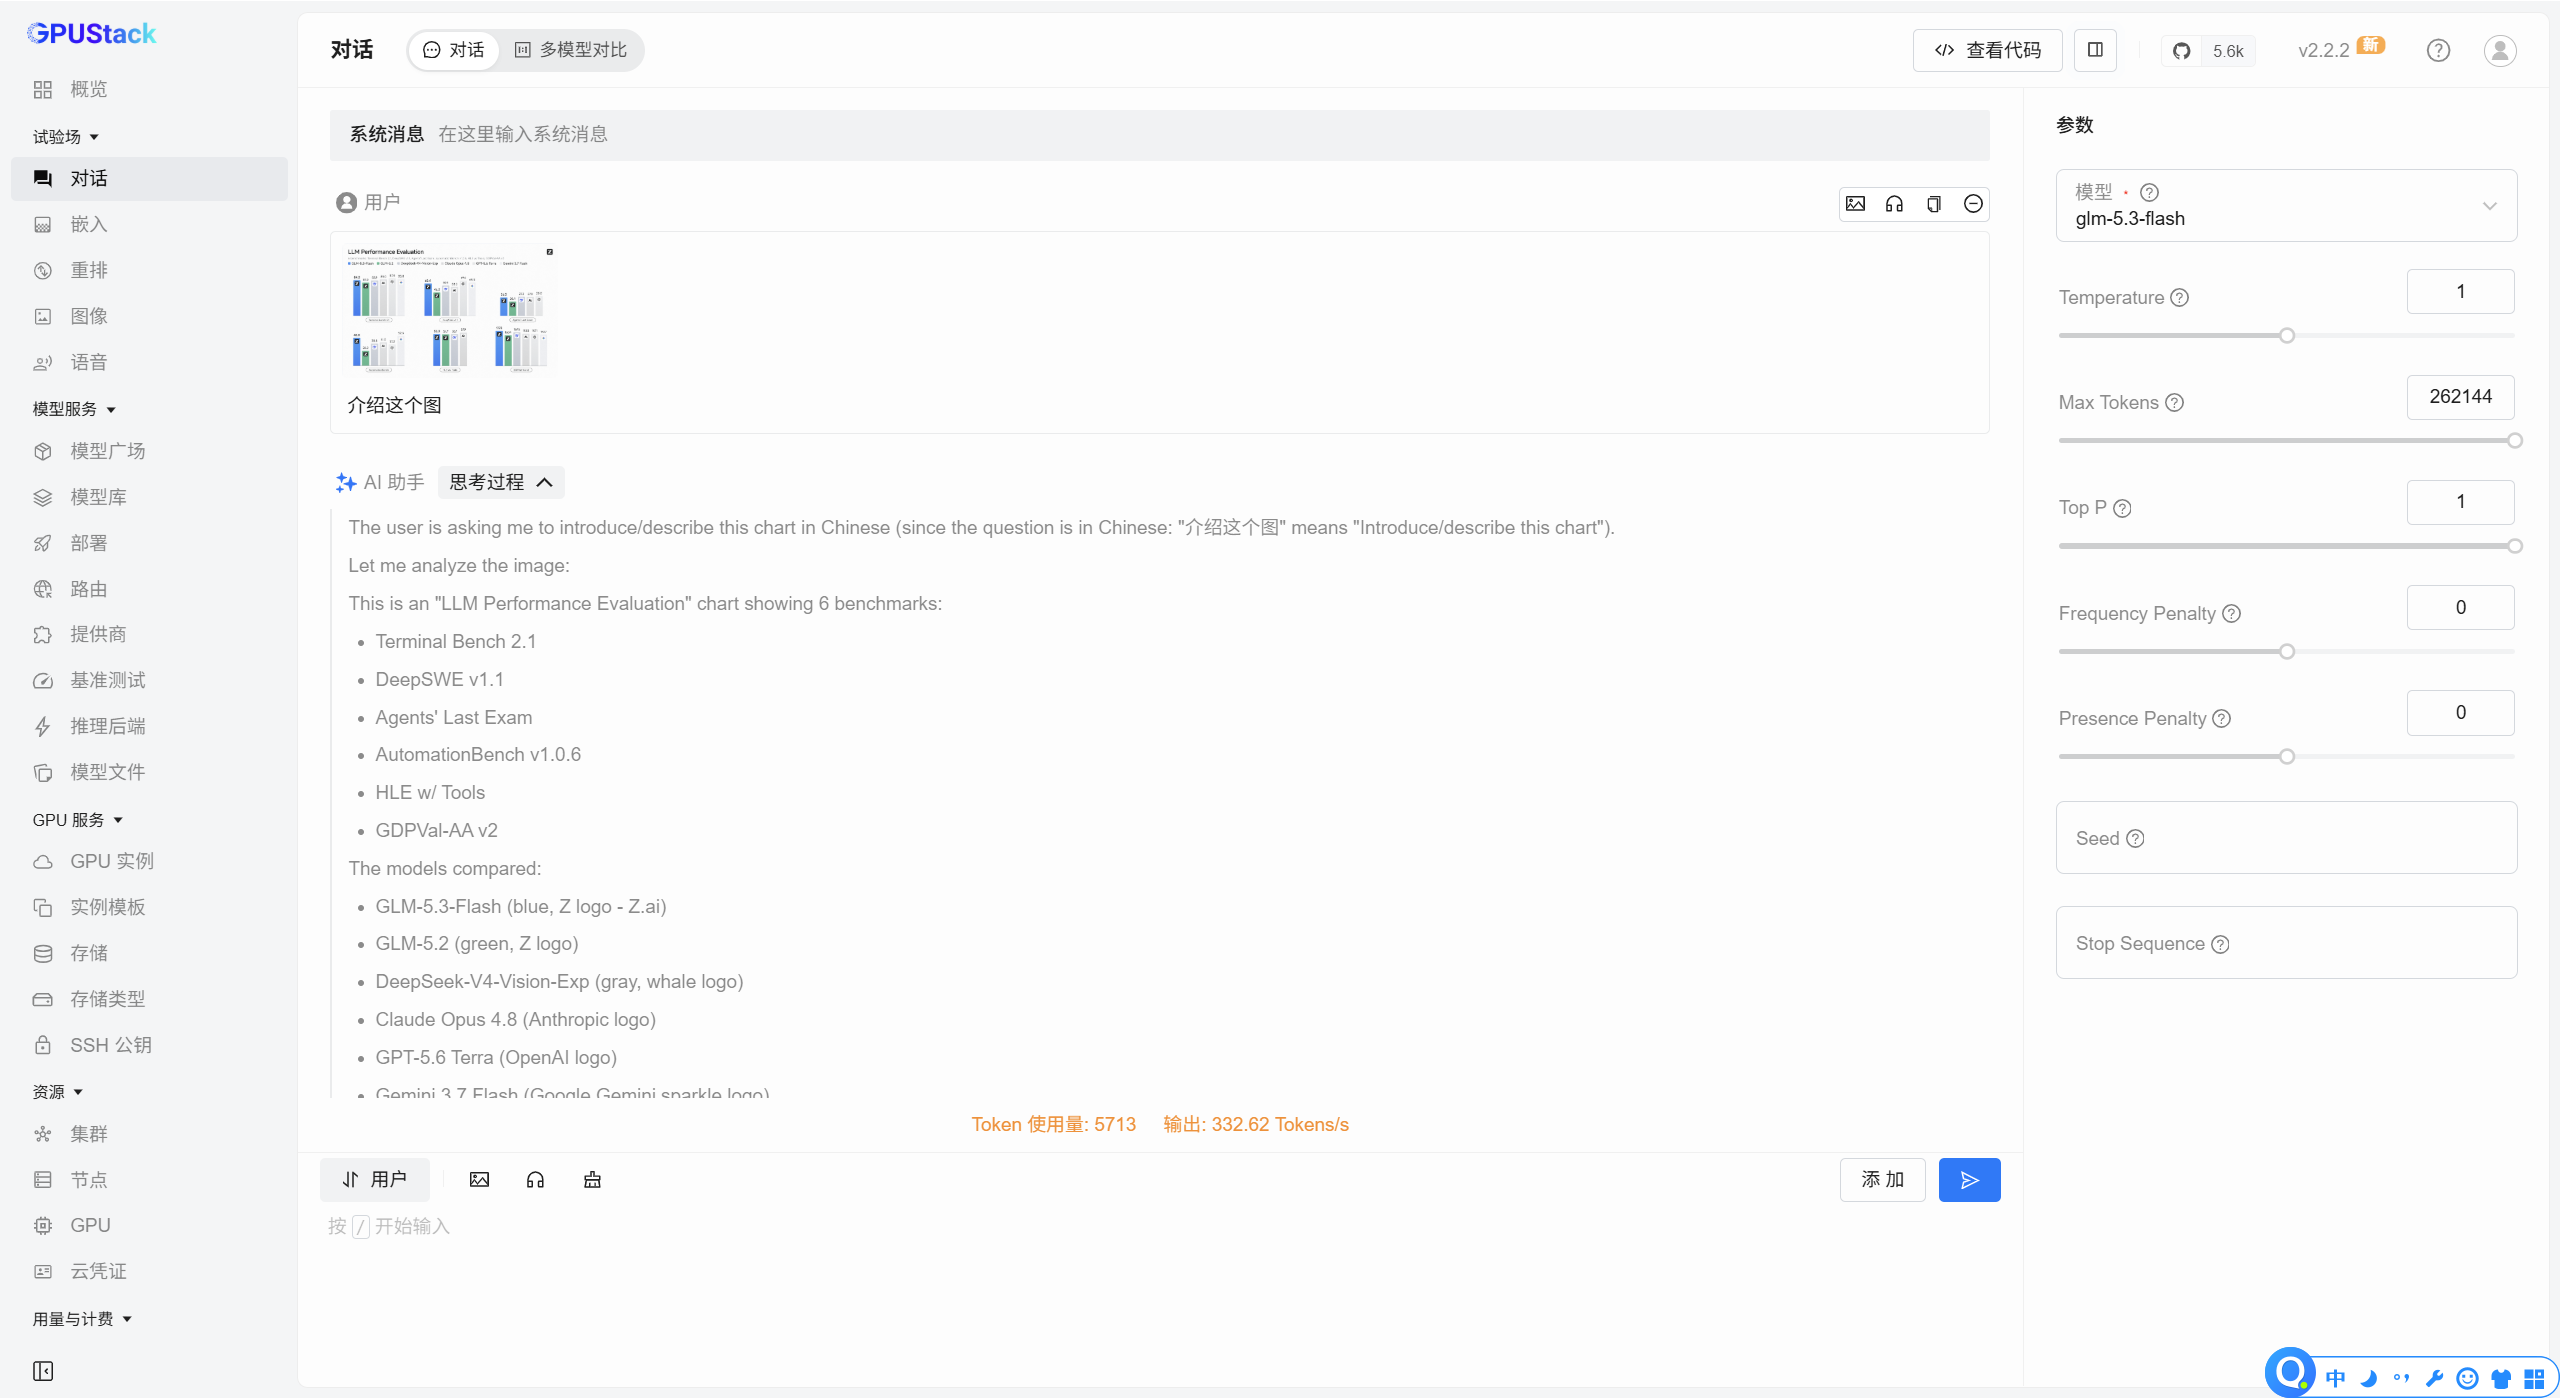Focus the Seed input field
The image size is (2560, 1398).
click(2286, 838)
